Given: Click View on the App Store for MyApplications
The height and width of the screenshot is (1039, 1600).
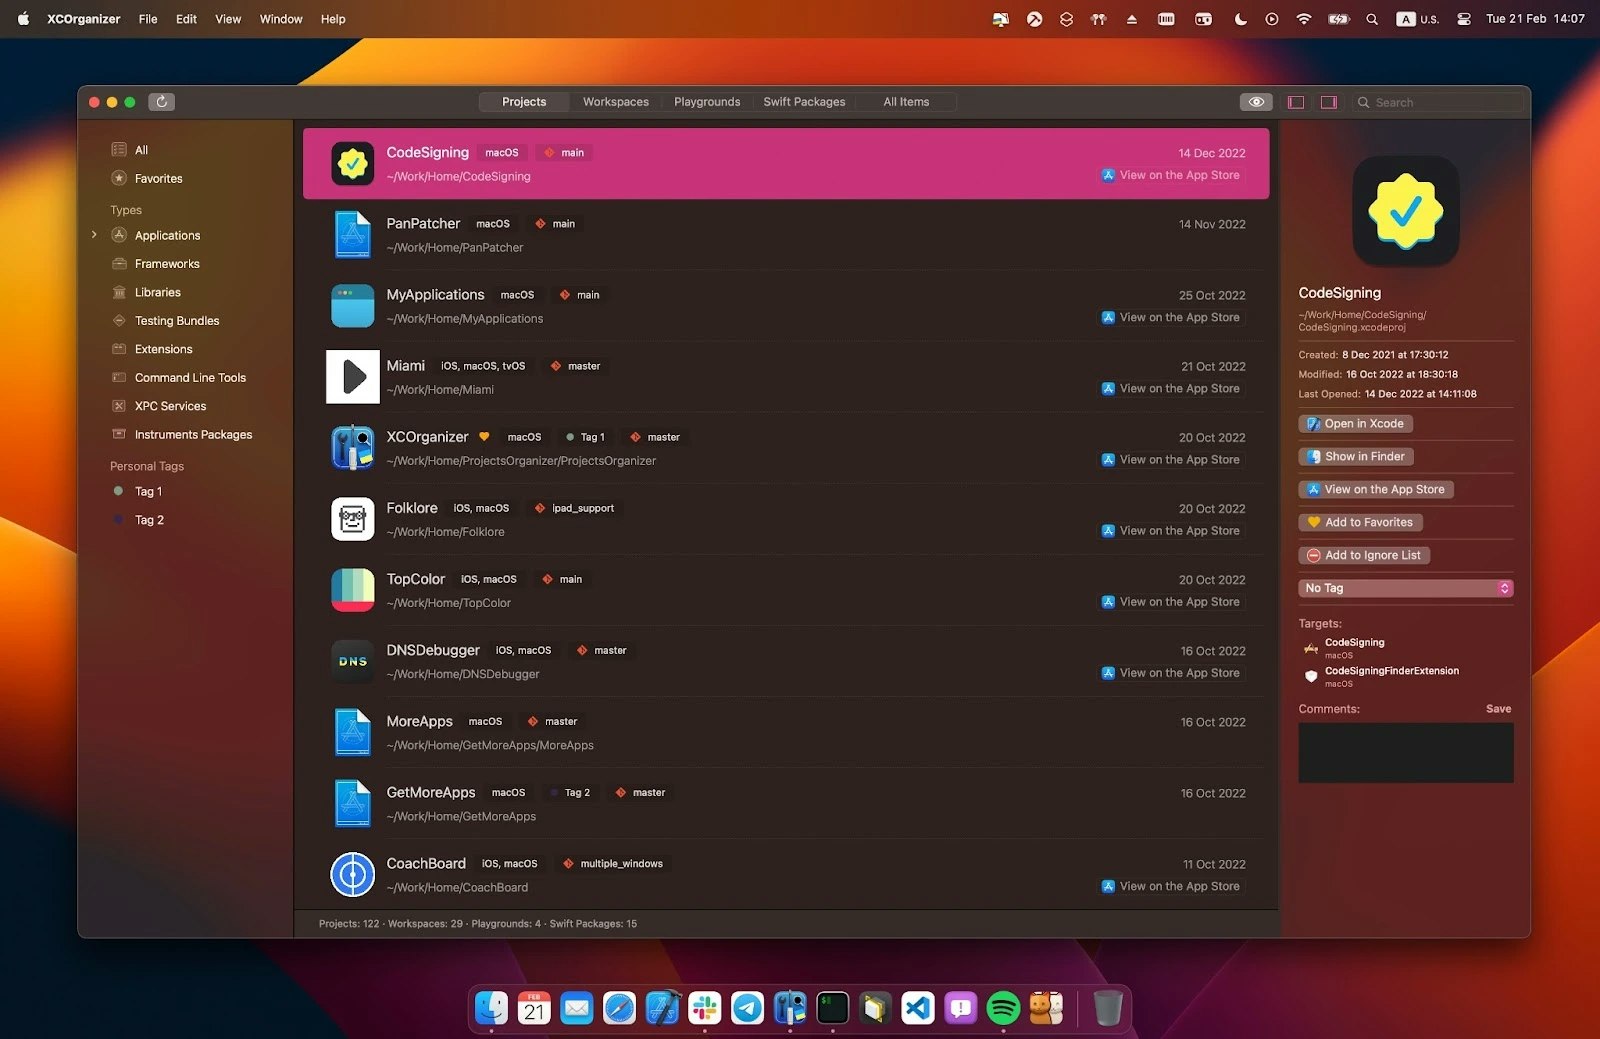Looking at the screenshot, I should [1170, 318].
